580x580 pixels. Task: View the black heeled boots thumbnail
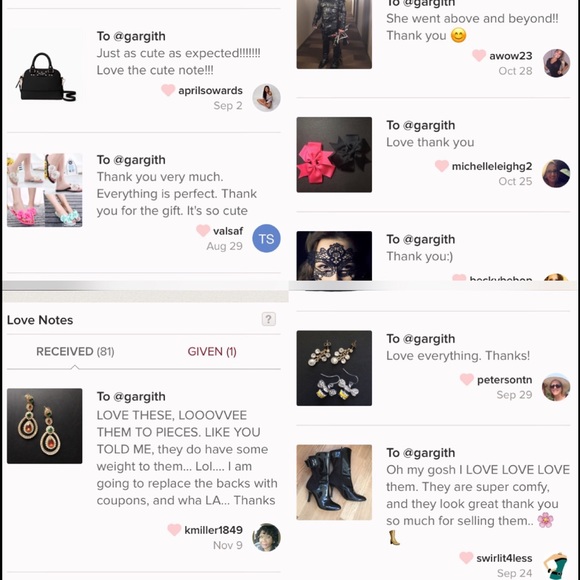click(334, 482)
